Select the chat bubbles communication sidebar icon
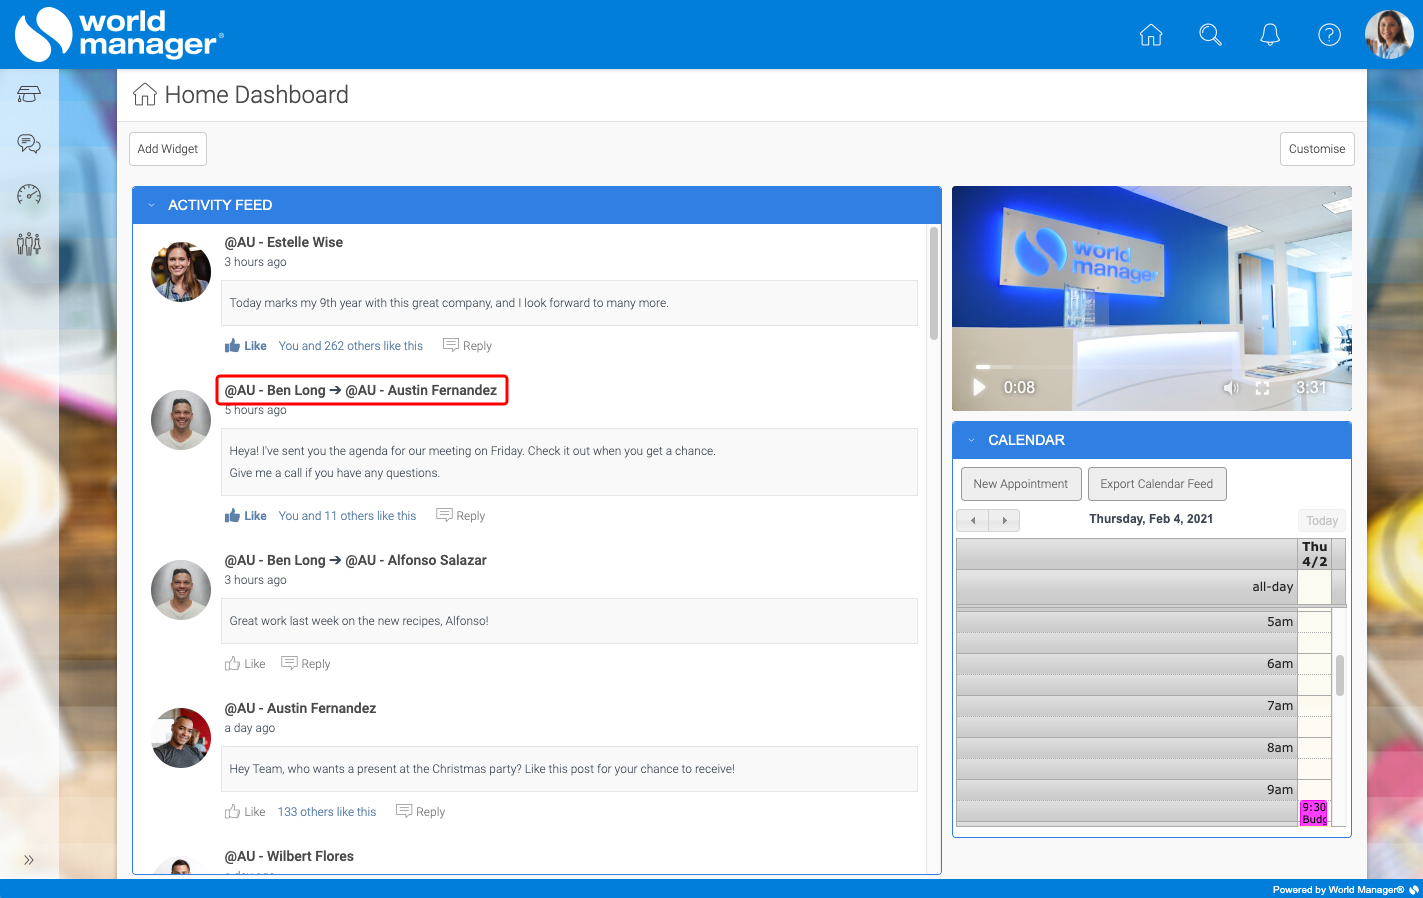Screen dimensions: 1423x898 (28, 143)
